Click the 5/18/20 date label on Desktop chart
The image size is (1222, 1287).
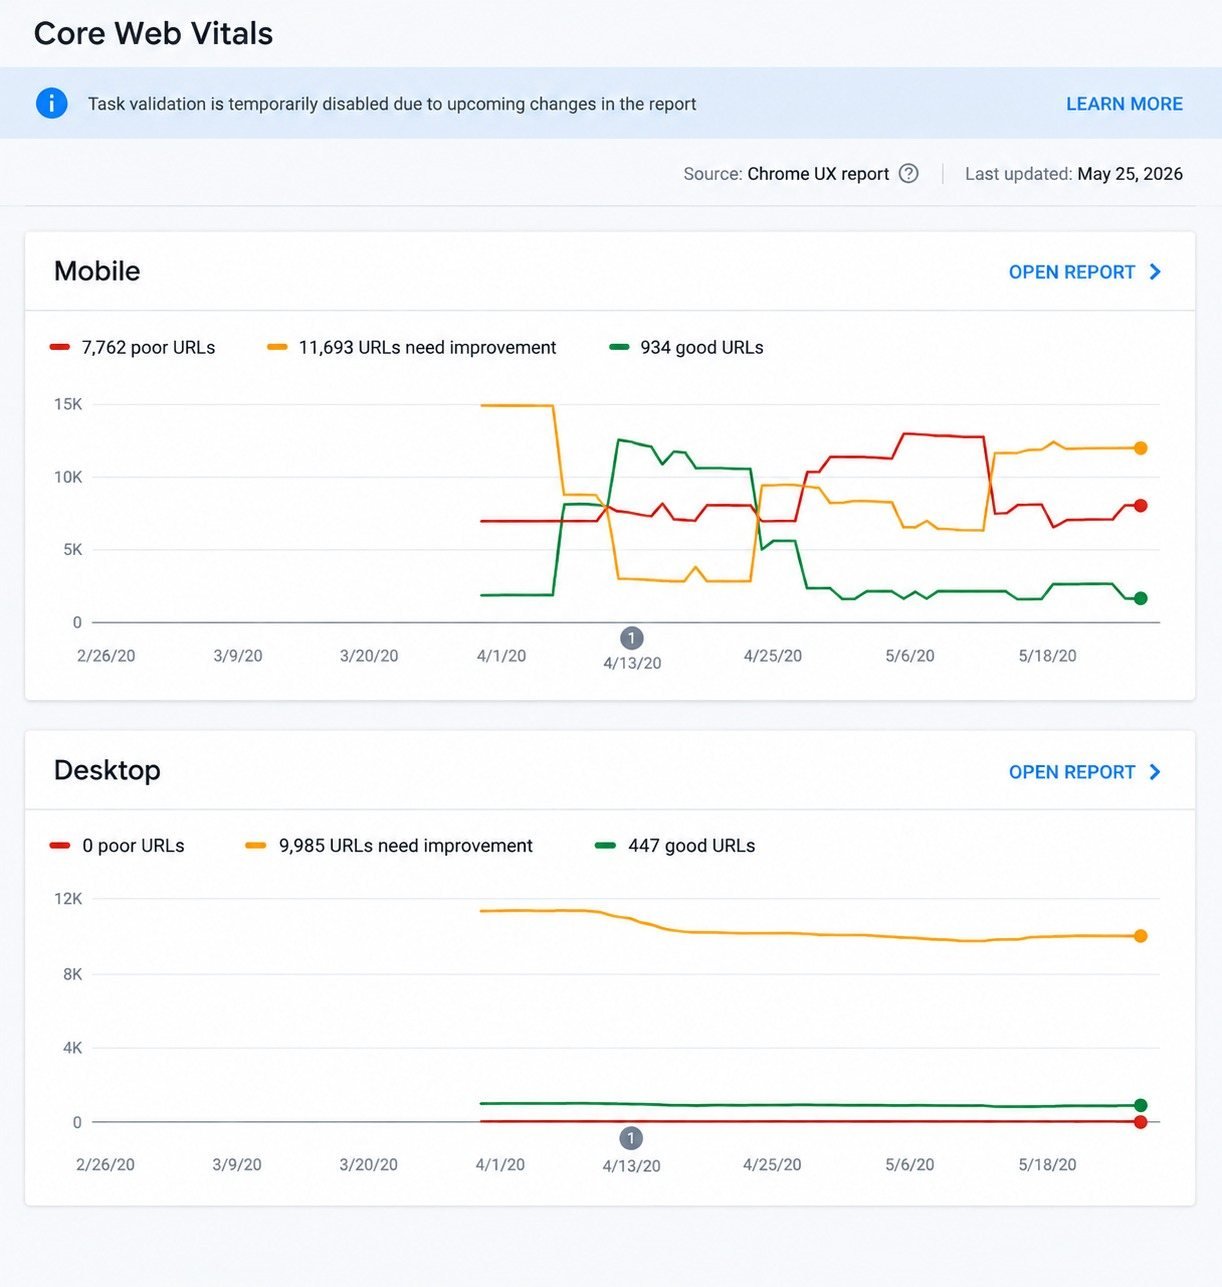(1048, 1165)
